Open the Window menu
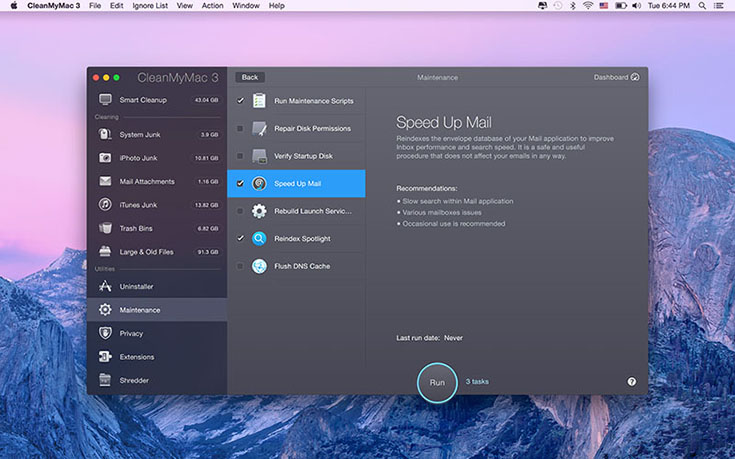The image size is (735, 459). (x=246, y=6)
